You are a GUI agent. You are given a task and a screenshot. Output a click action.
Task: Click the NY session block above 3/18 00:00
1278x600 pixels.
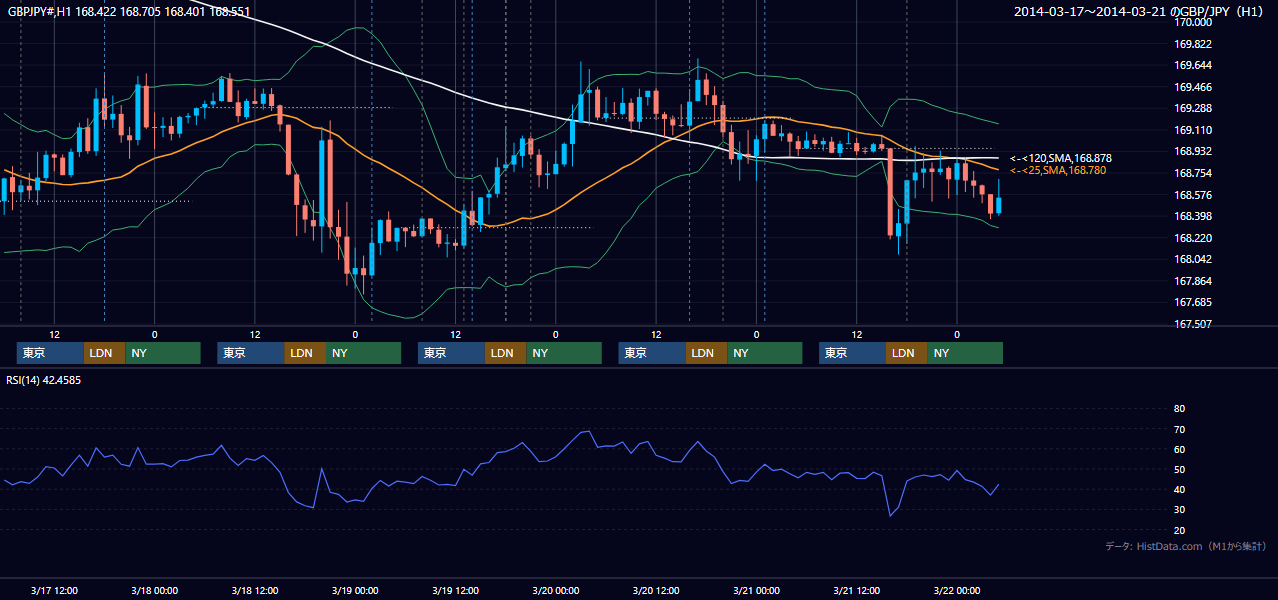(163, 353)
